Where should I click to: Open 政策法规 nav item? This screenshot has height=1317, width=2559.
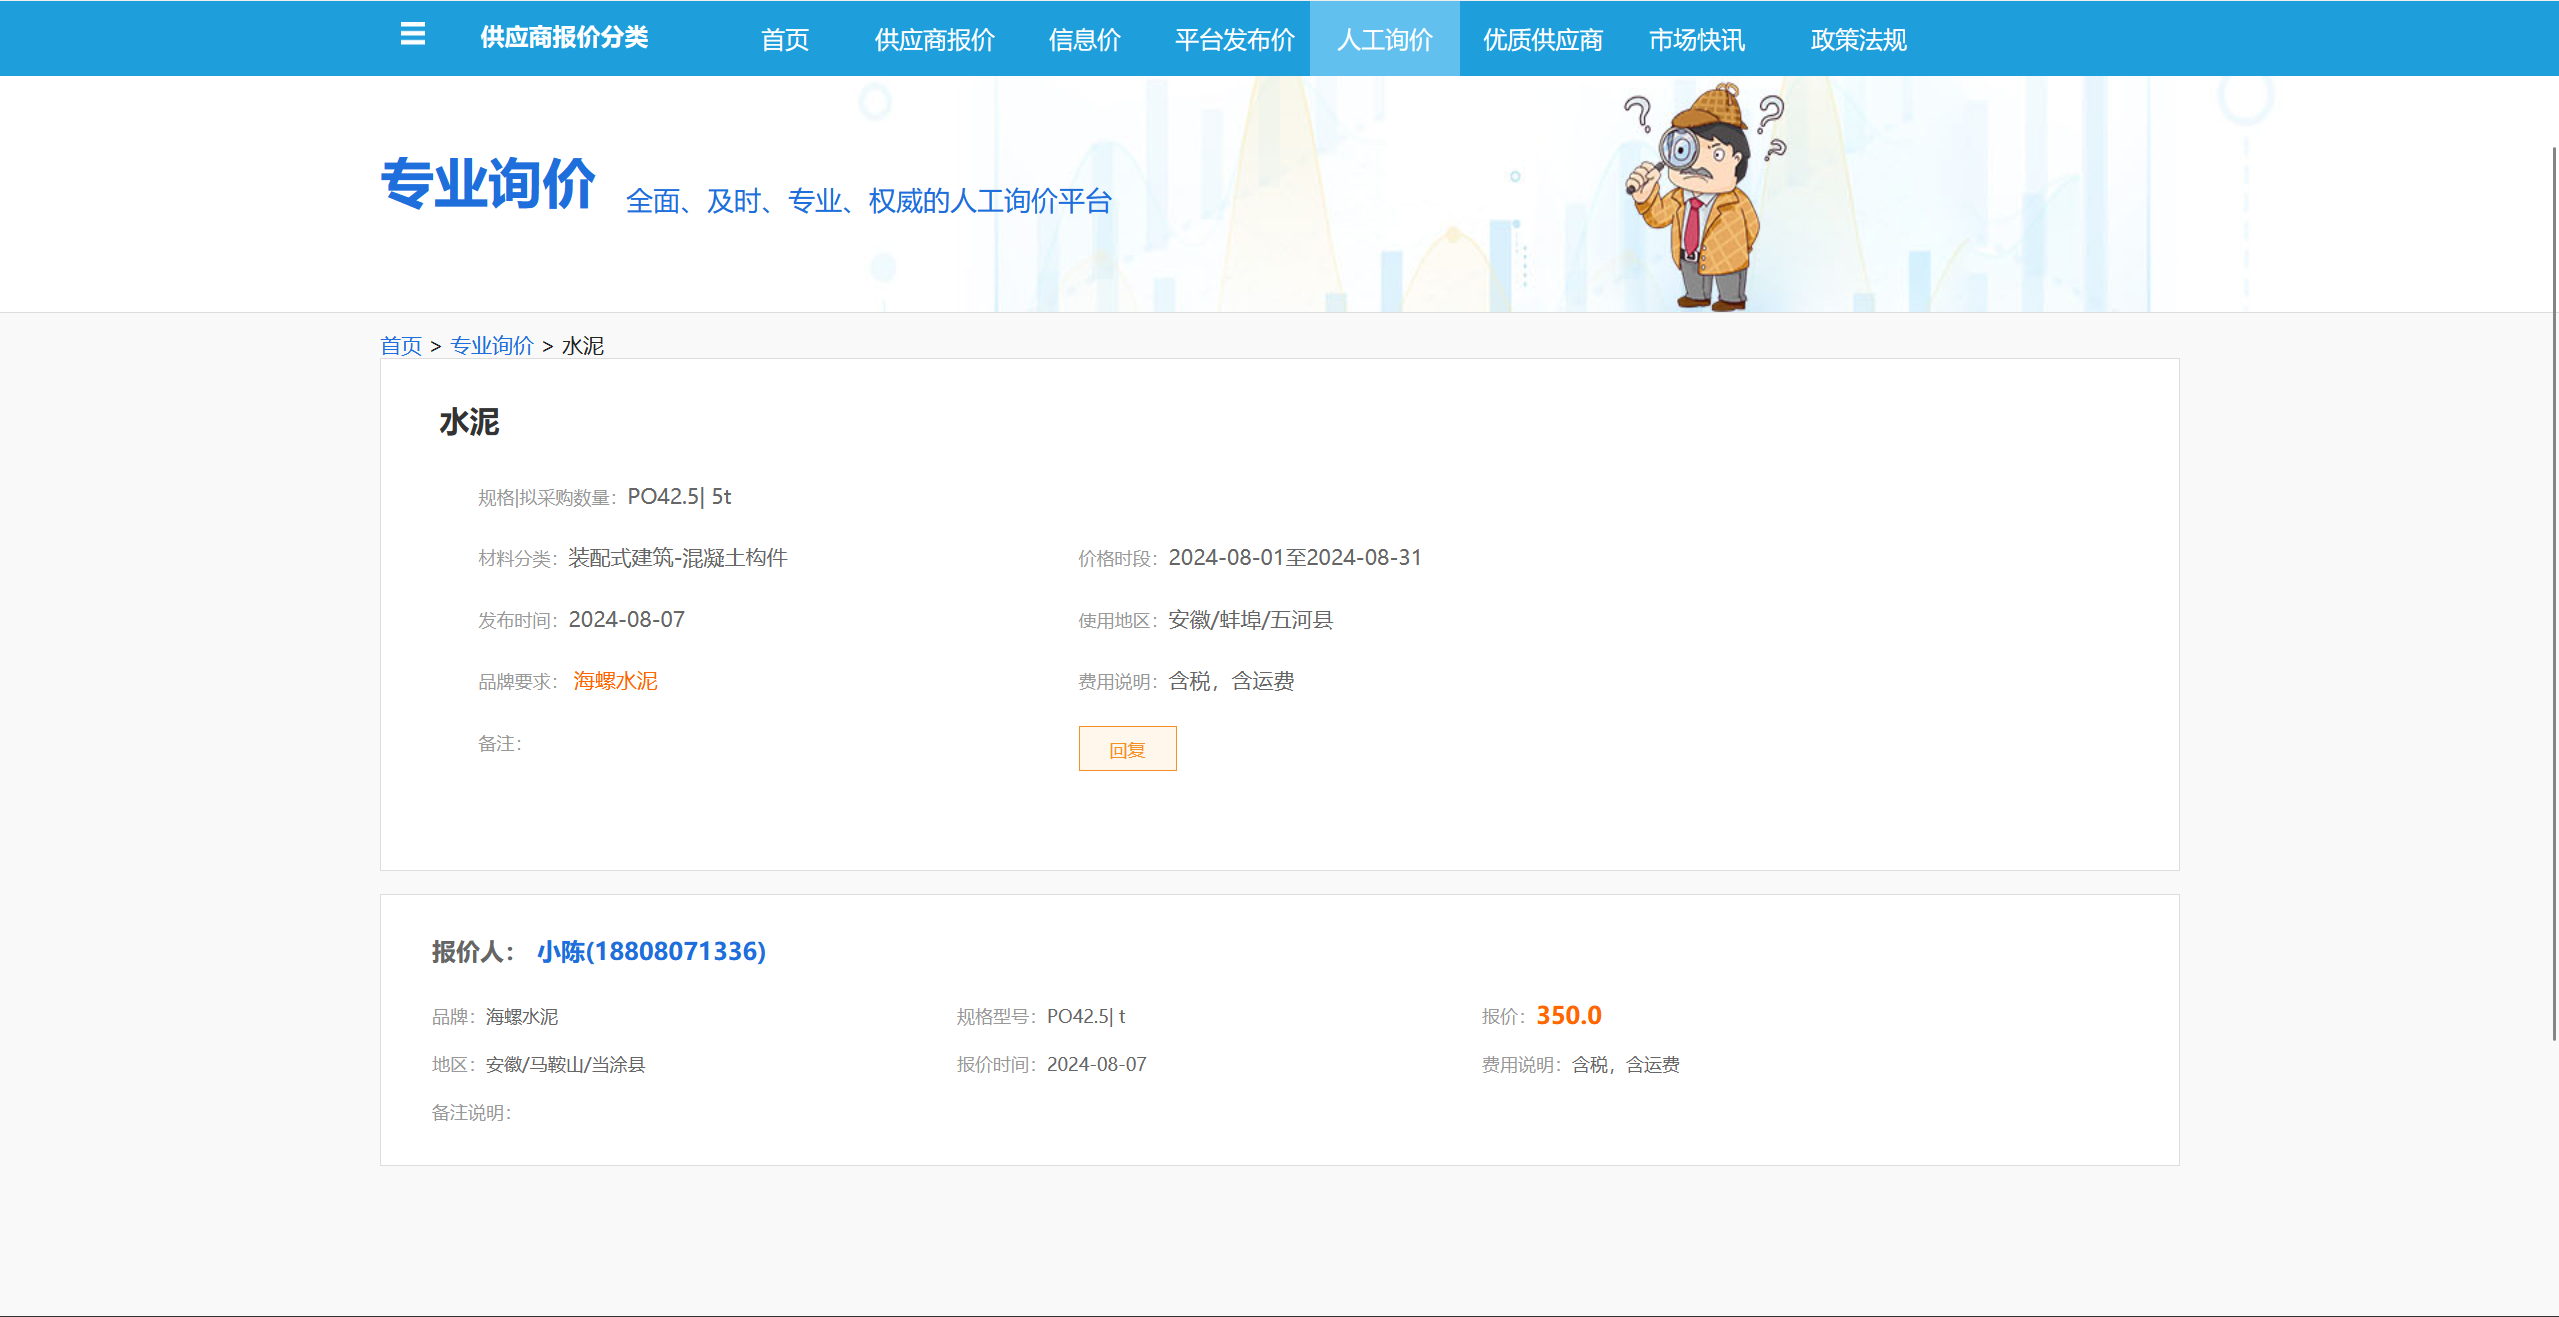pyautogui.click(x=1858, y=40)
